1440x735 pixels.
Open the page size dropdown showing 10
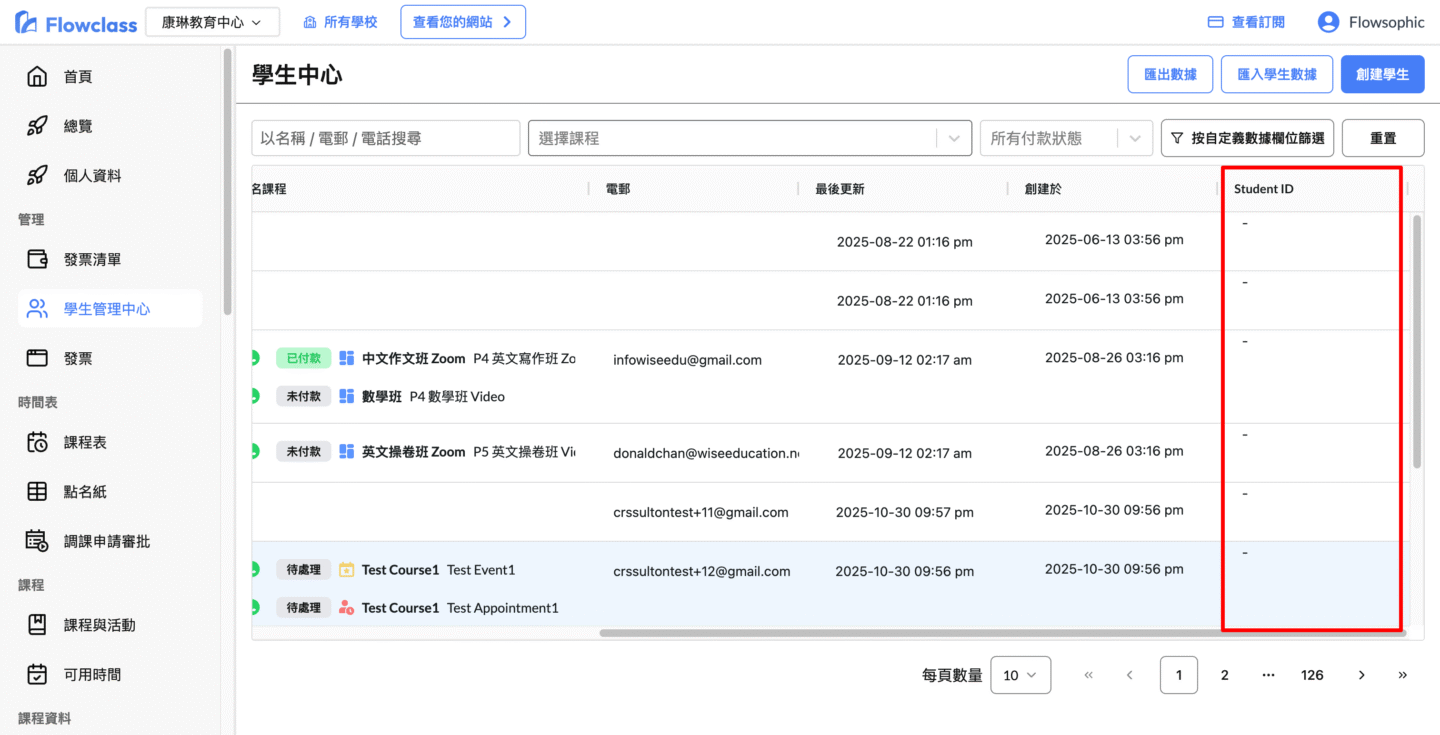1020,675
